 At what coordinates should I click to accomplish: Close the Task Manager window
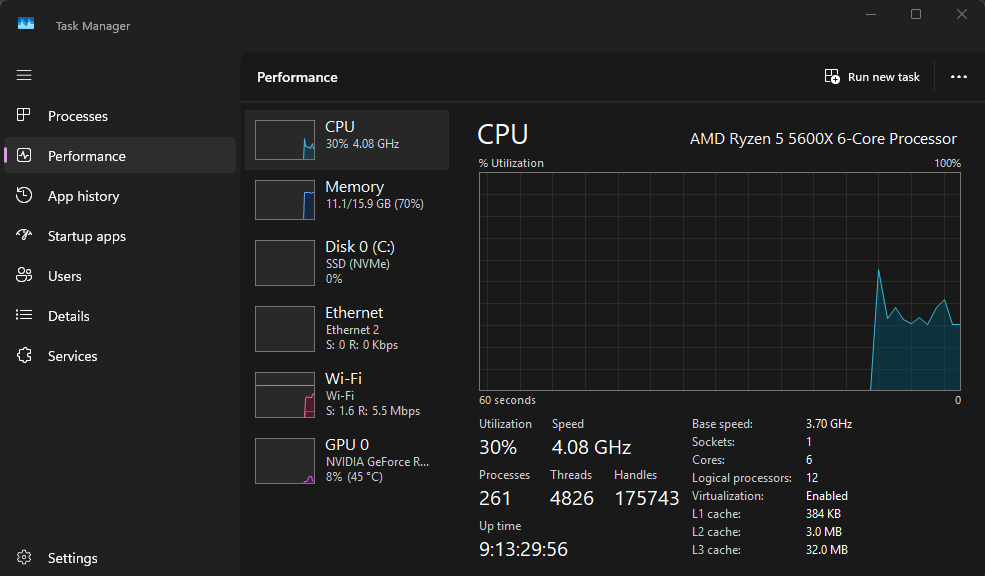[x=962, y=14]
